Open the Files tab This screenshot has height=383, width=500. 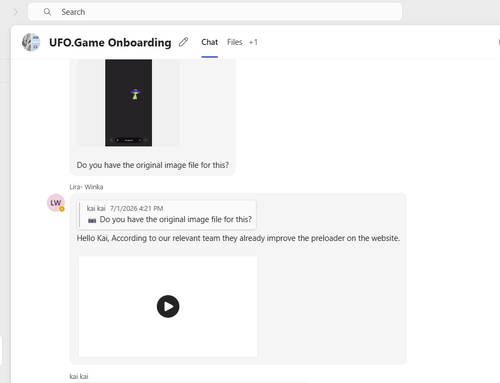tap(235, 42)
